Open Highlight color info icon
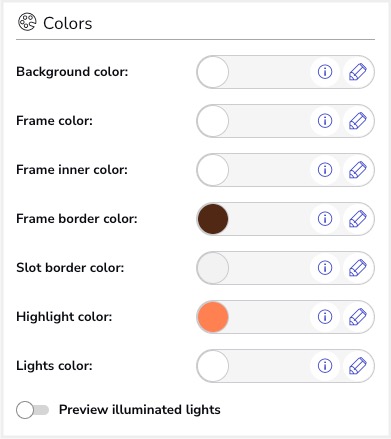 (325, 317)
